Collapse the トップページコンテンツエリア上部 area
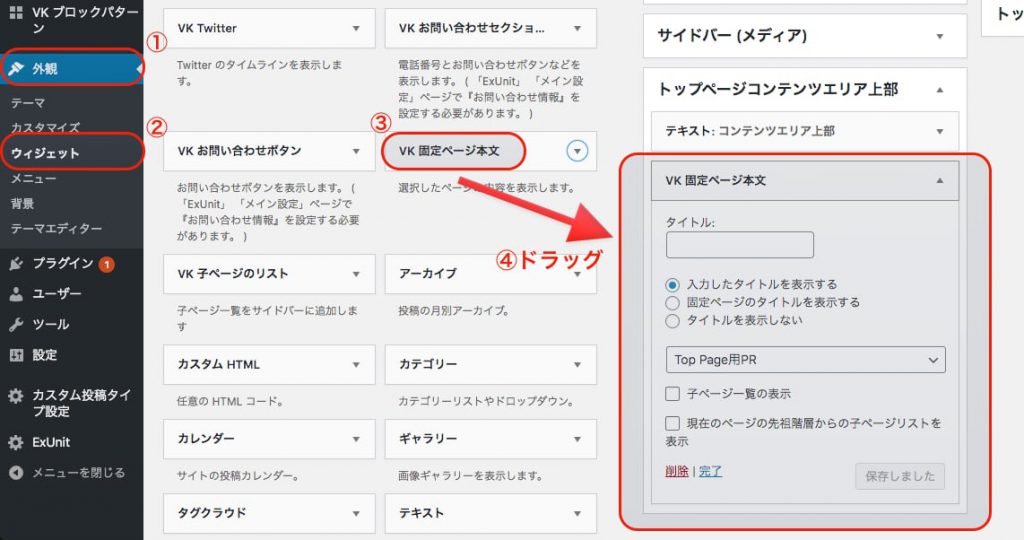 [940, 89]
